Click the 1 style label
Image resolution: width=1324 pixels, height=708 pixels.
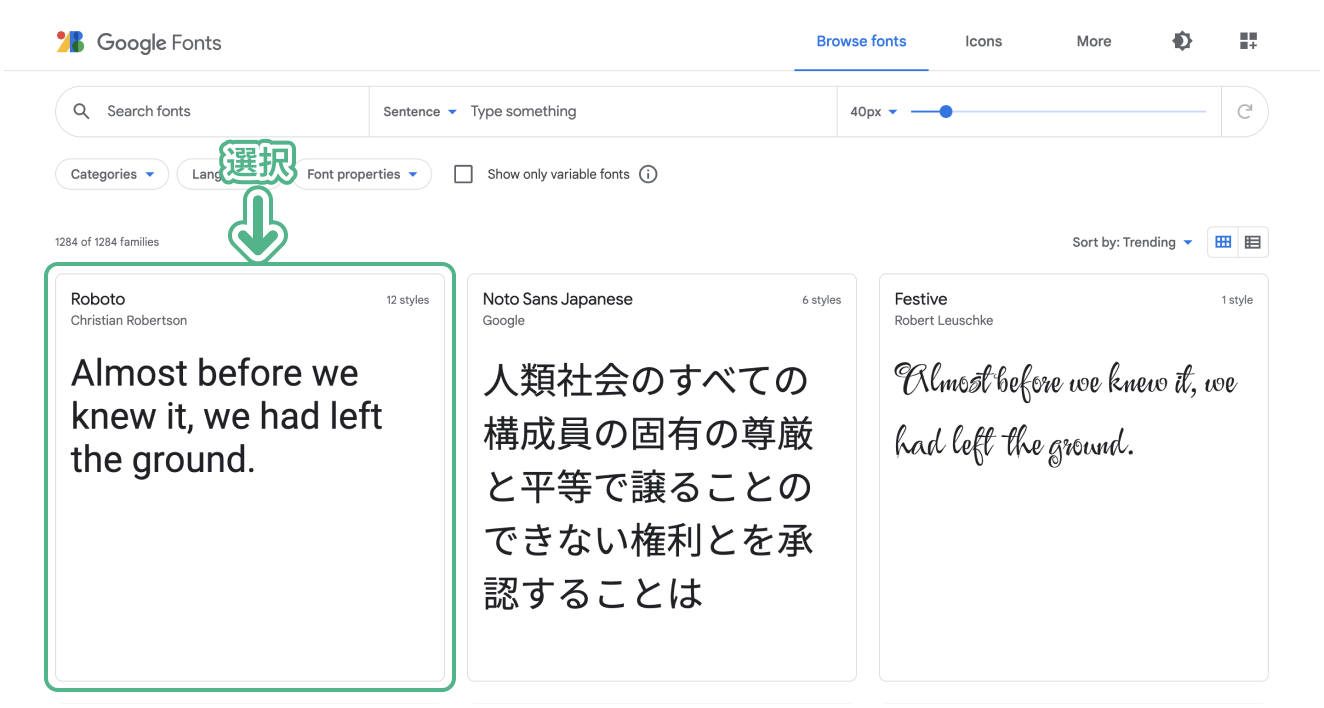click(x=1237, y=300)
